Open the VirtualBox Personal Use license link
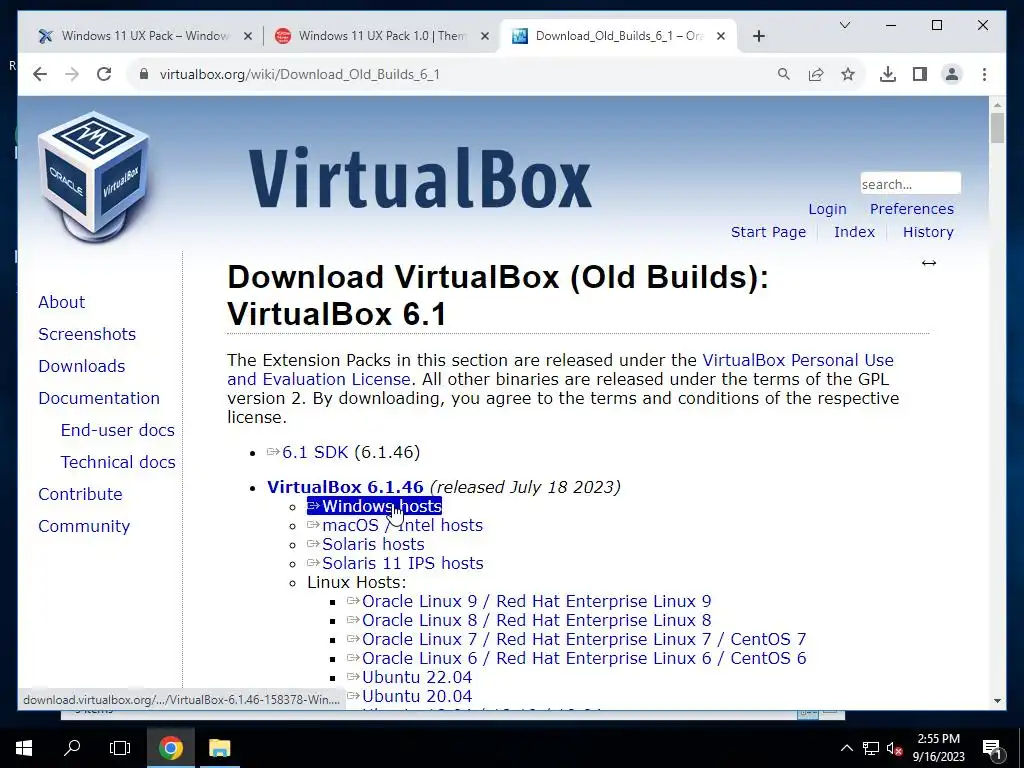The height and width of the screenshot is (768, 1024). point(798,360)
